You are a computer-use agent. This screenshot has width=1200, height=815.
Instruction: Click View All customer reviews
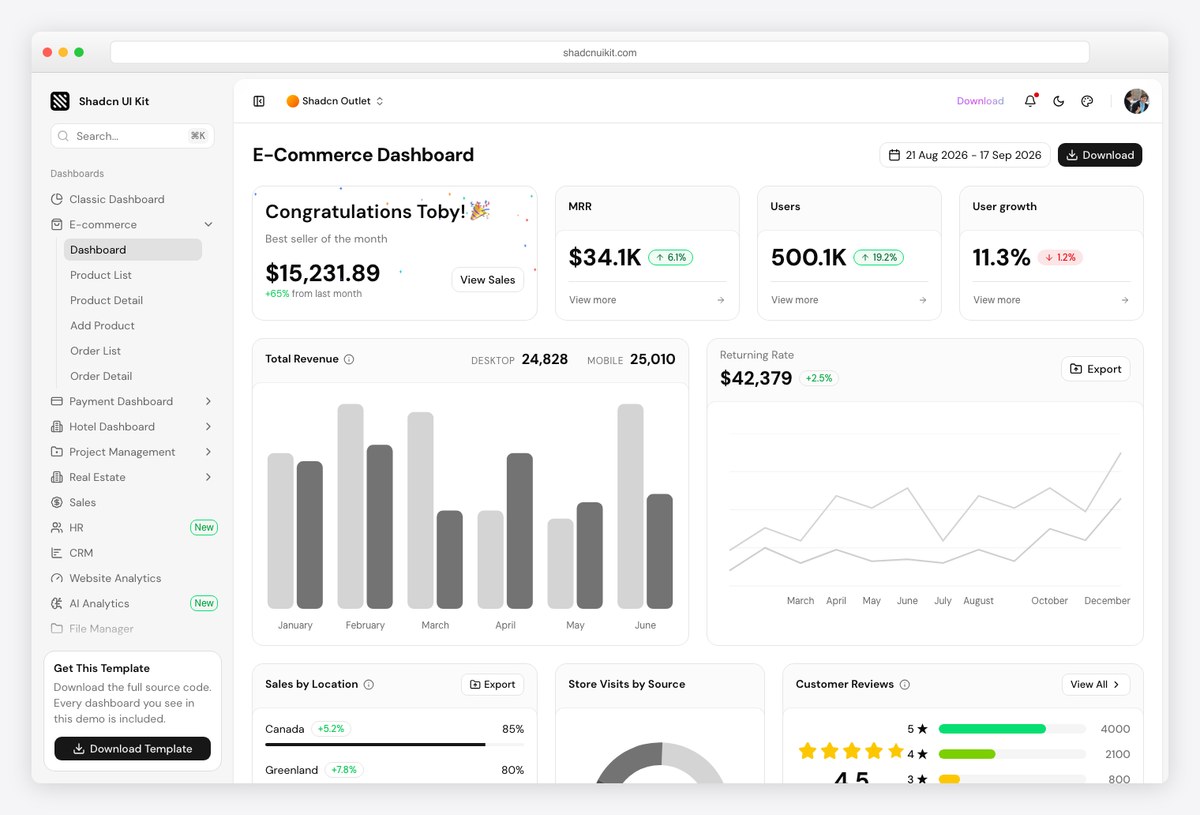(x=1096, y=685)
